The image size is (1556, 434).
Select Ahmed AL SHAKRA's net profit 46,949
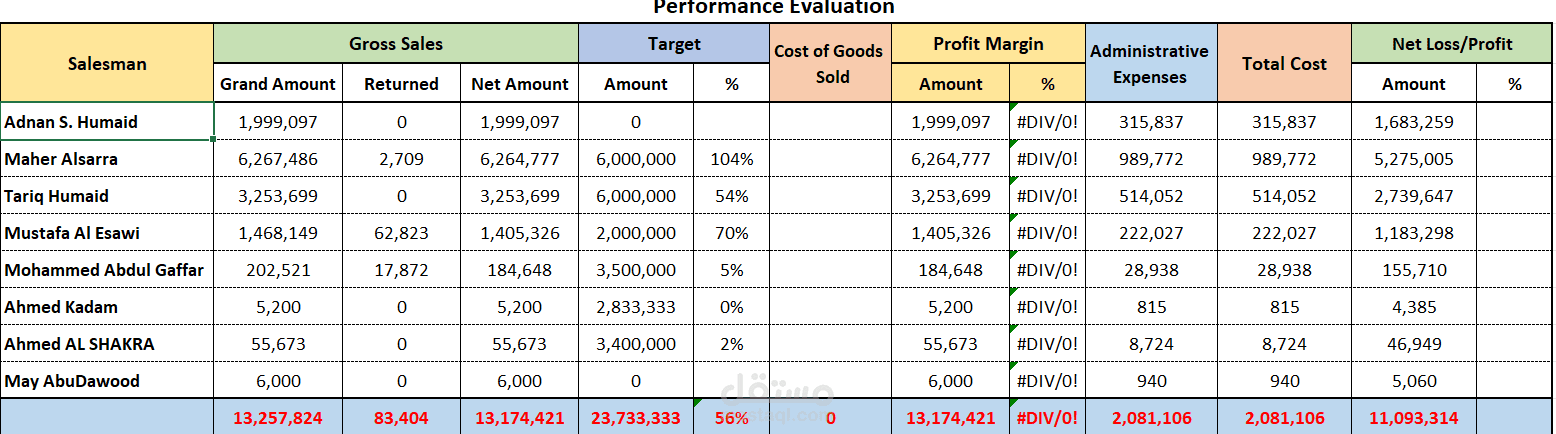pyautogui.click(x=1413, y=344)
